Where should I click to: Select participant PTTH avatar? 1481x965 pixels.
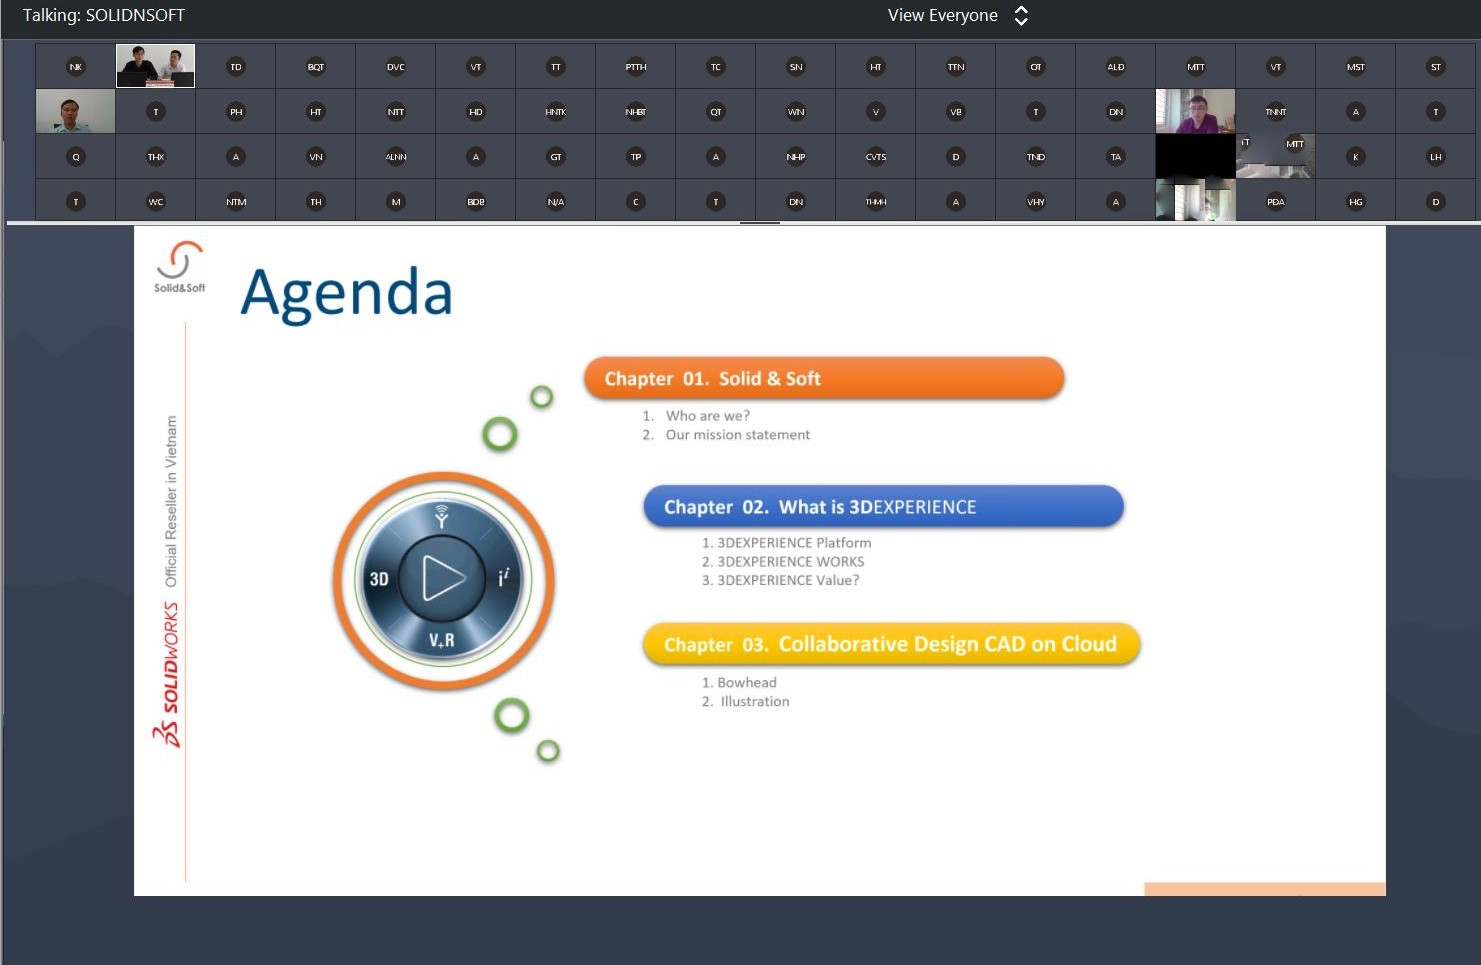pos(636,67)
